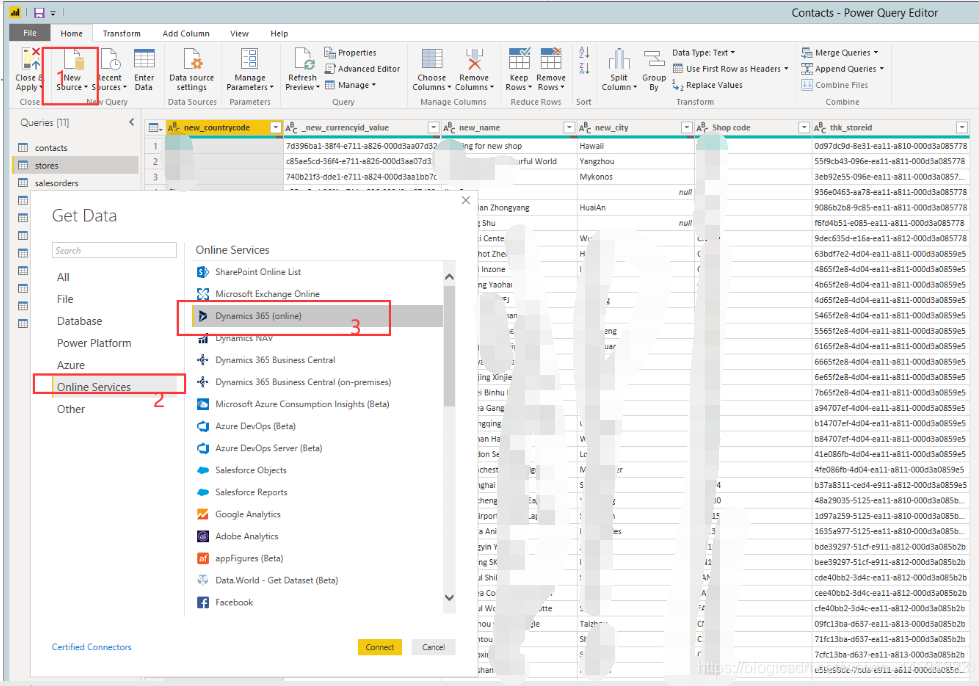Screen dimensions: 979x686
Task: Click Remove Columns icon
Action: pos(475,59)
